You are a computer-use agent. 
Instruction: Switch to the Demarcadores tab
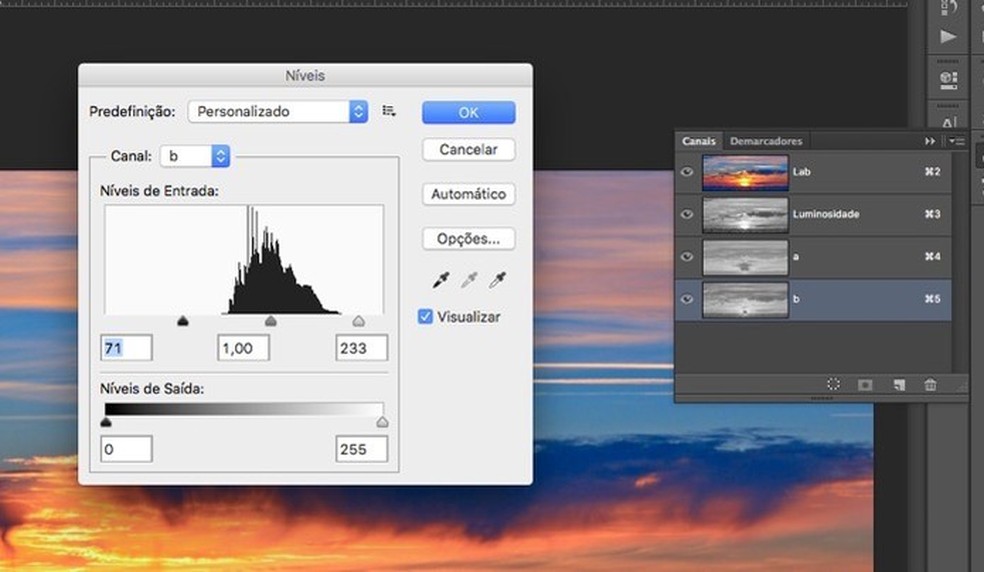coord(765,141)
